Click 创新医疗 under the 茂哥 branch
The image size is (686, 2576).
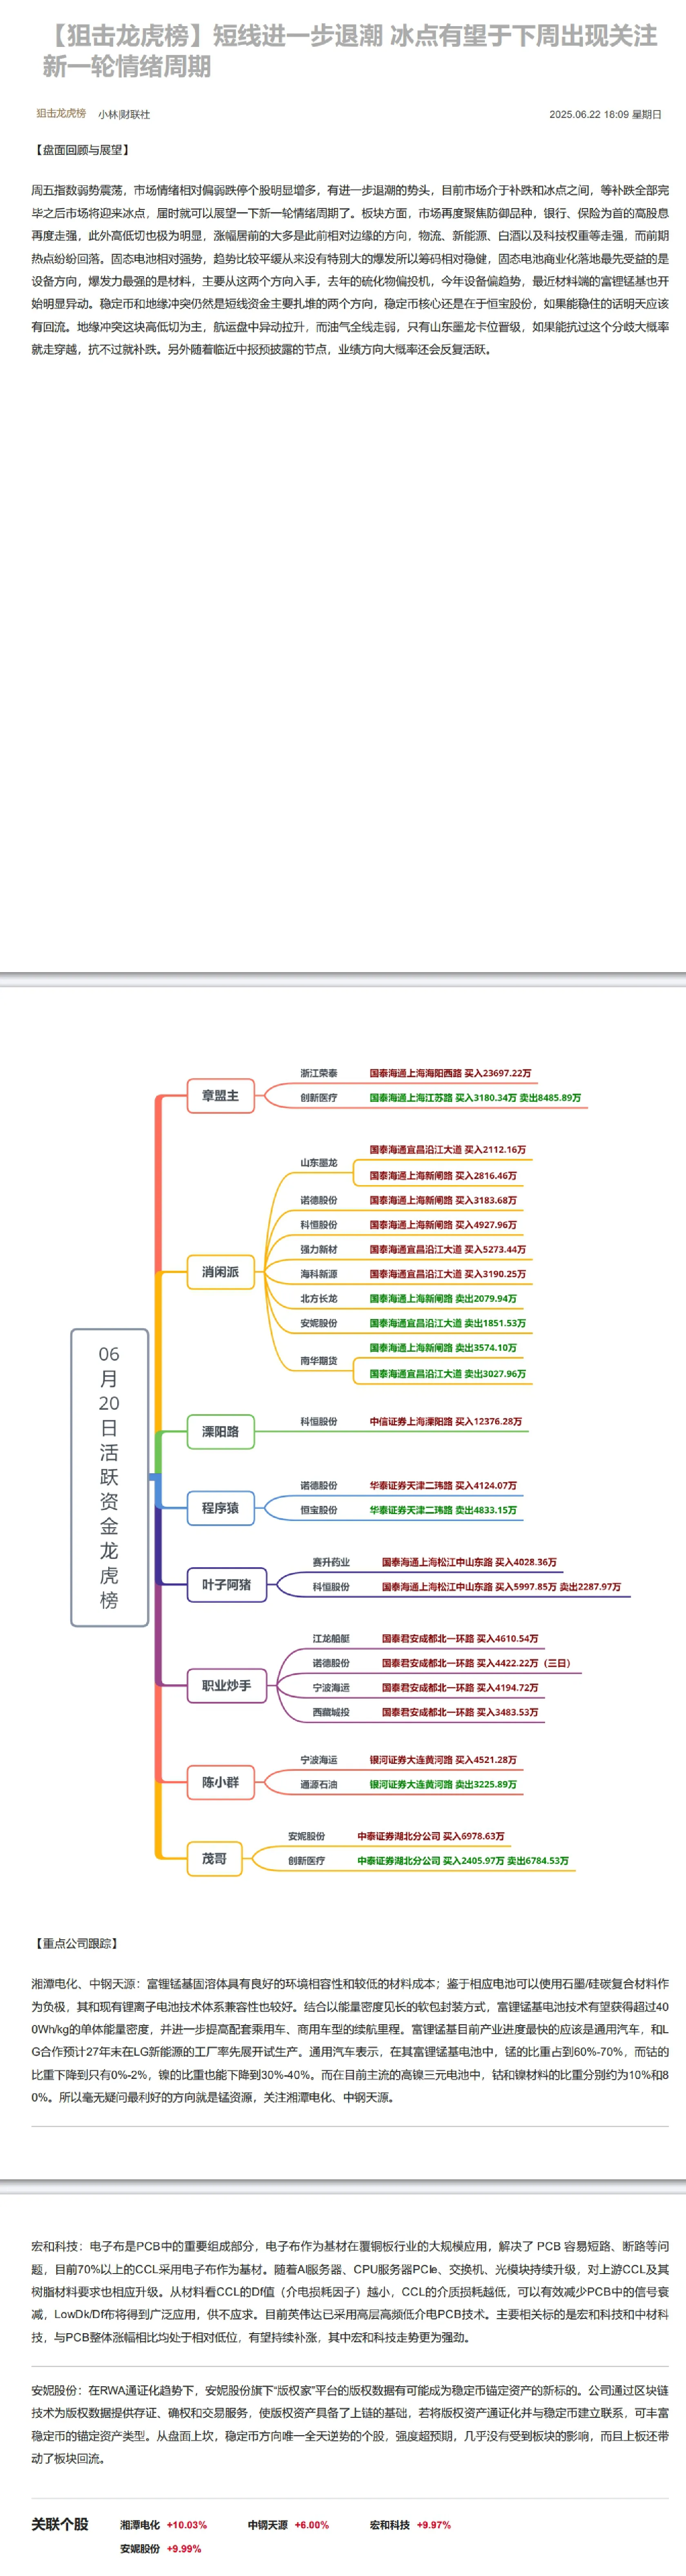pyautogui.click(x=306, y=1861)
